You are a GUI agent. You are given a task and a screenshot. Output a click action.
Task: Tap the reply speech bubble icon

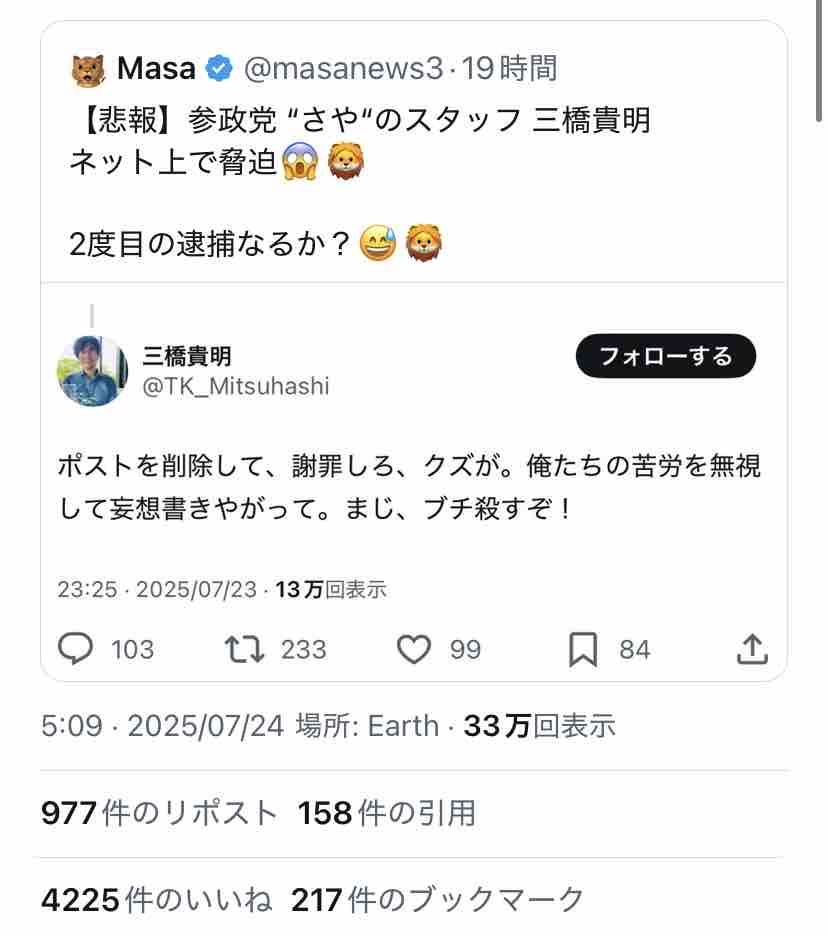[75, 649]
